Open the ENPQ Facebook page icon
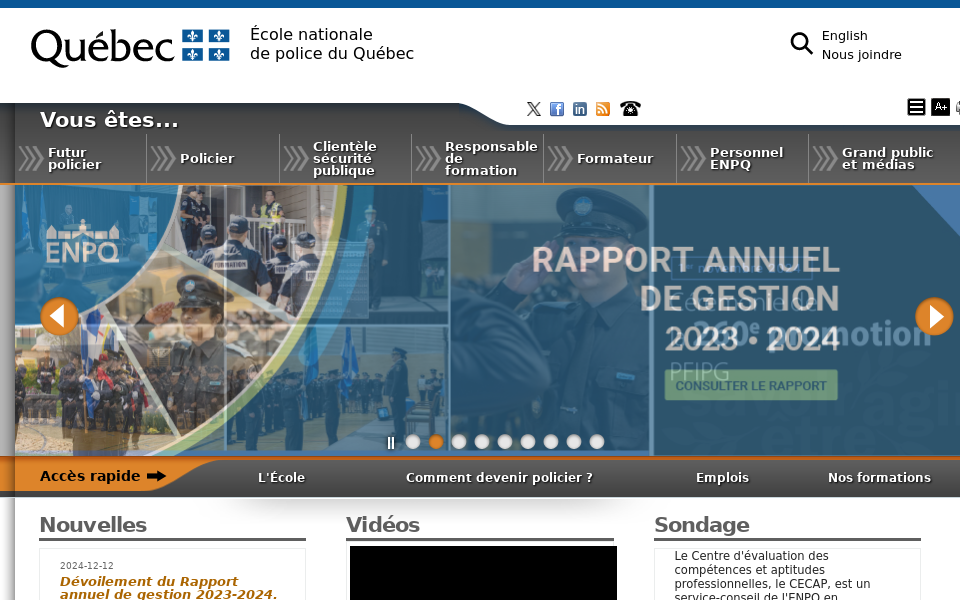 557,108
